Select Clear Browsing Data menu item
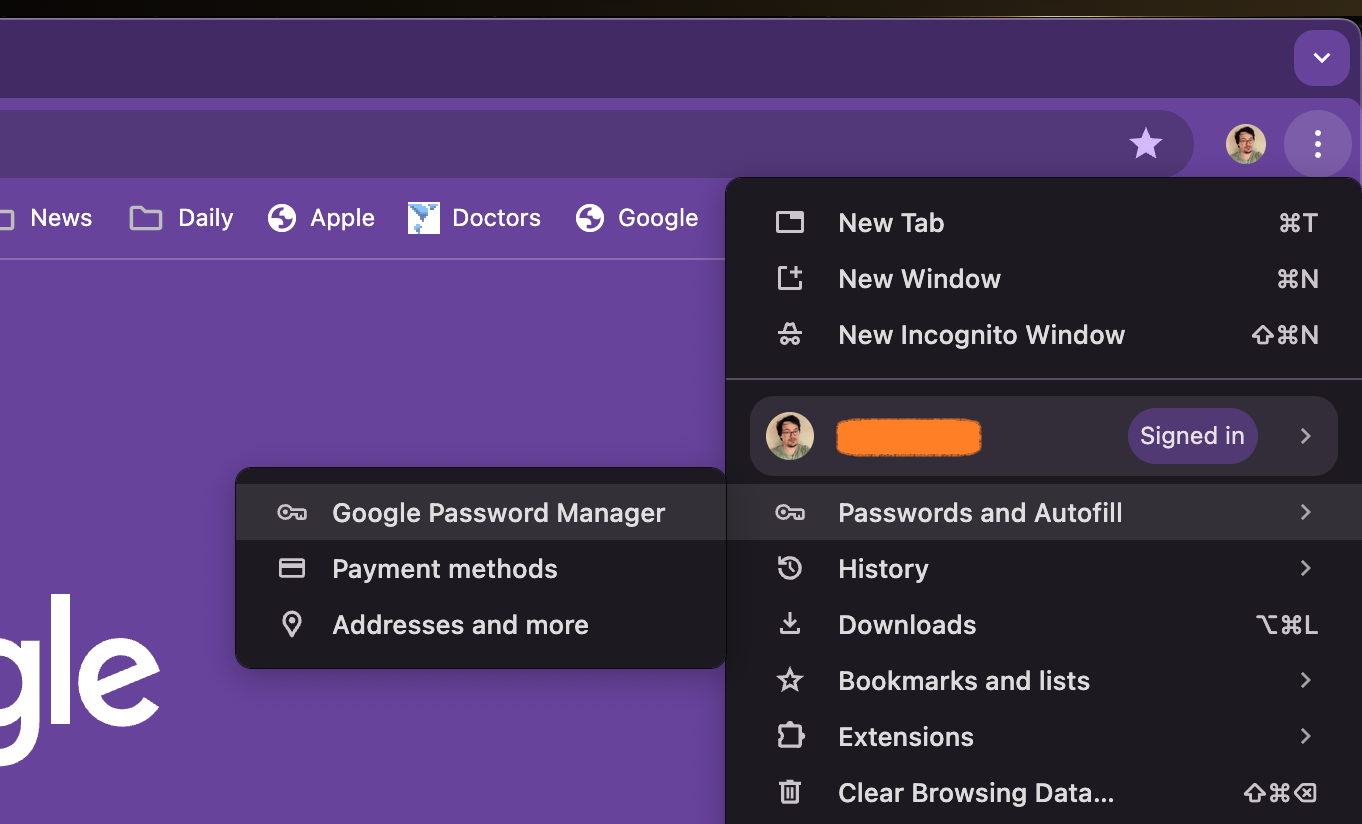Viewport: 1362px width, 824px height. click(x=1044, y=793)
